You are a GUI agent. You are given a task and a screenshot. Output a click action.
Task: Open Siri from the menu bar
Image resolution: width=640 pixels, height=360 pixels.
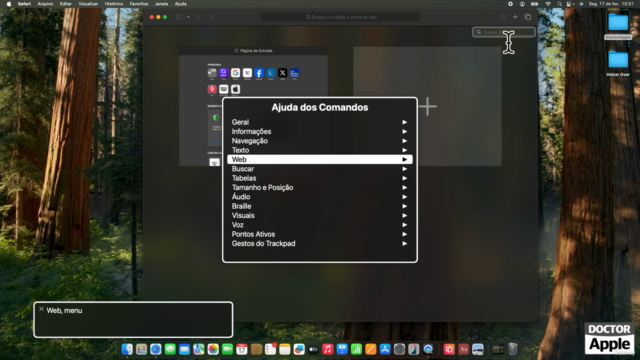coord(581,4)
